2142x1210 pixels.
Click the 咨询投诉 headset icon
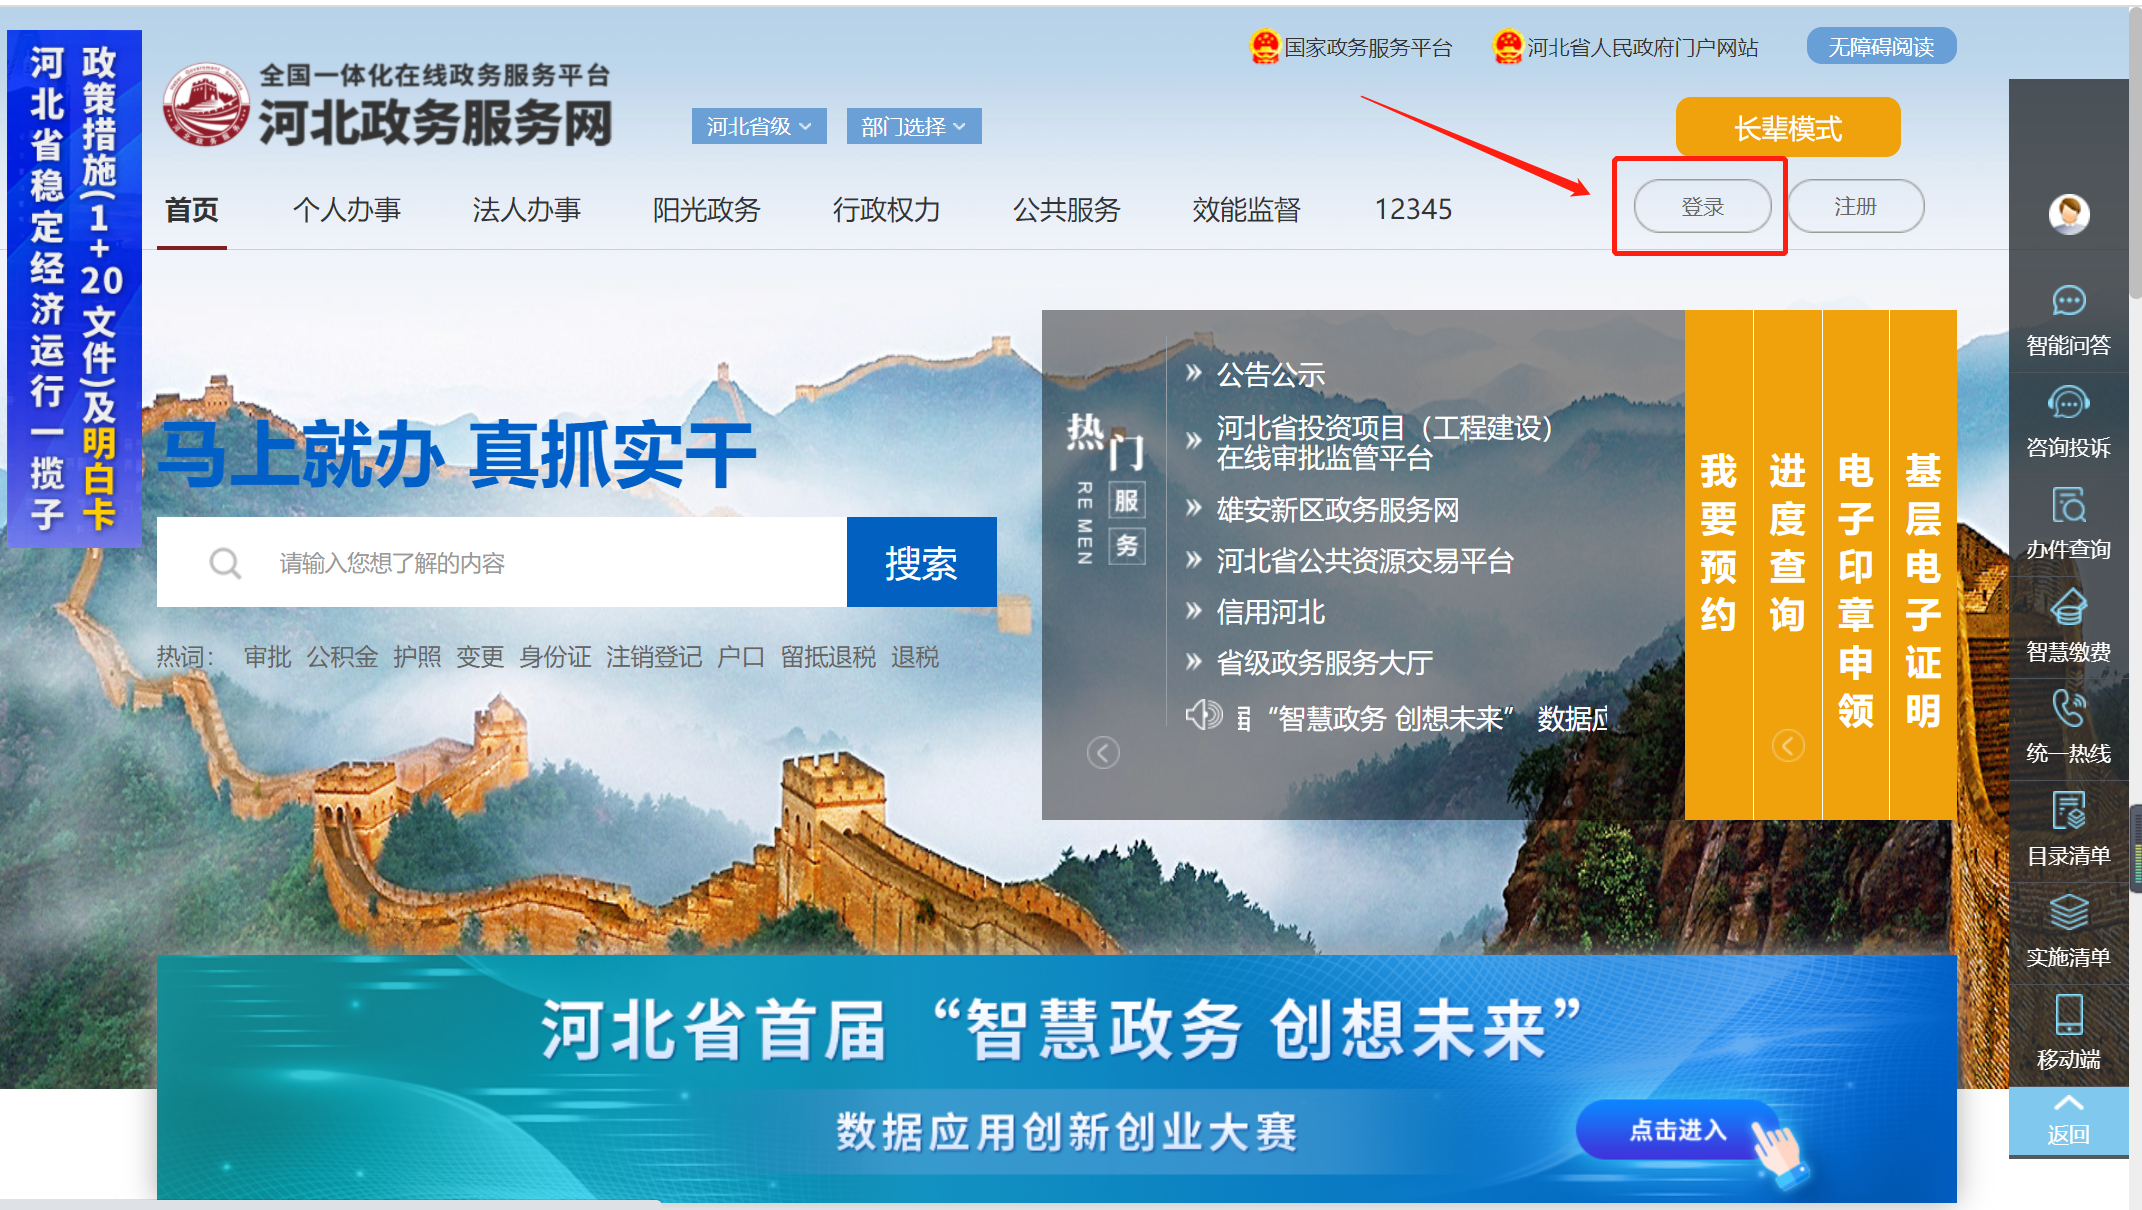[x=2068, y=403]
